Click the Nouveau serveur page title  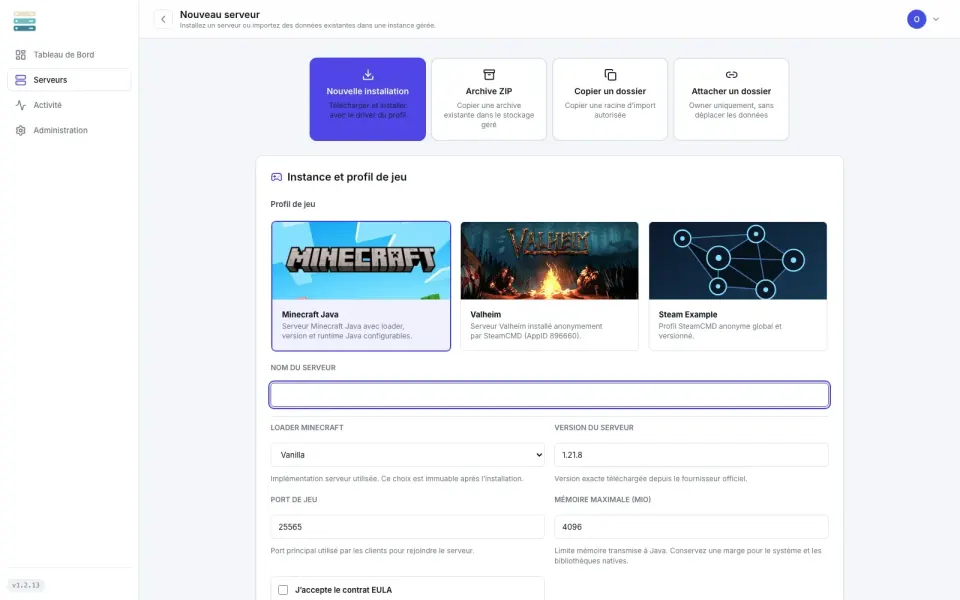[220, 15]
